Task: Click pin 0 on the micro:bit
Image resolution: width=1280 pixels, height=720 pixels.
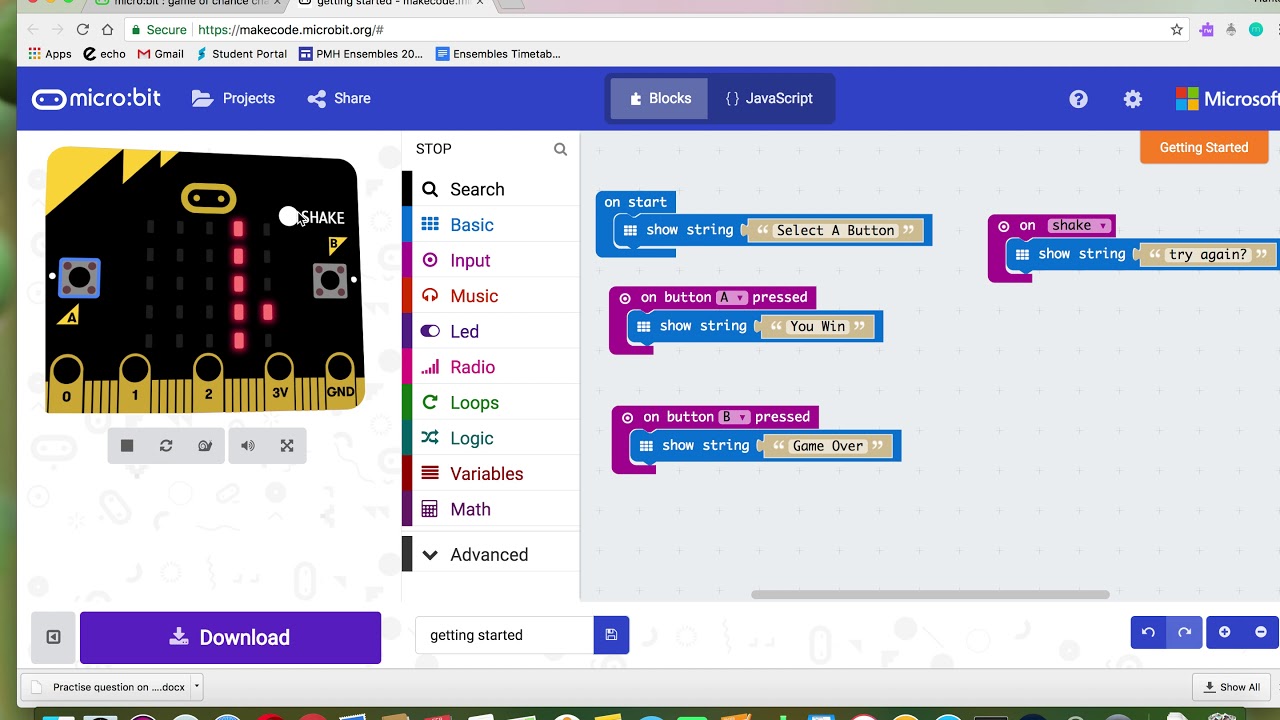Action: tap(67, 382)
